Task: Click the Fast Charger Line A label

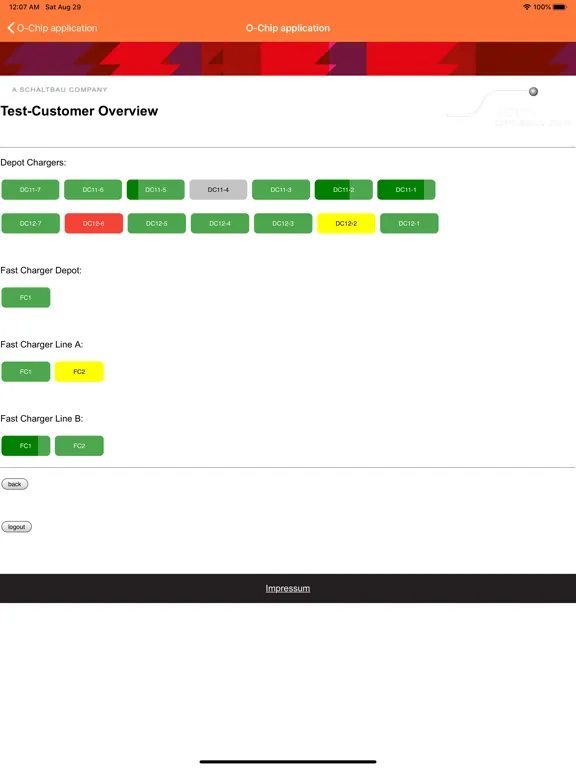Action: (x=42, y=344)
